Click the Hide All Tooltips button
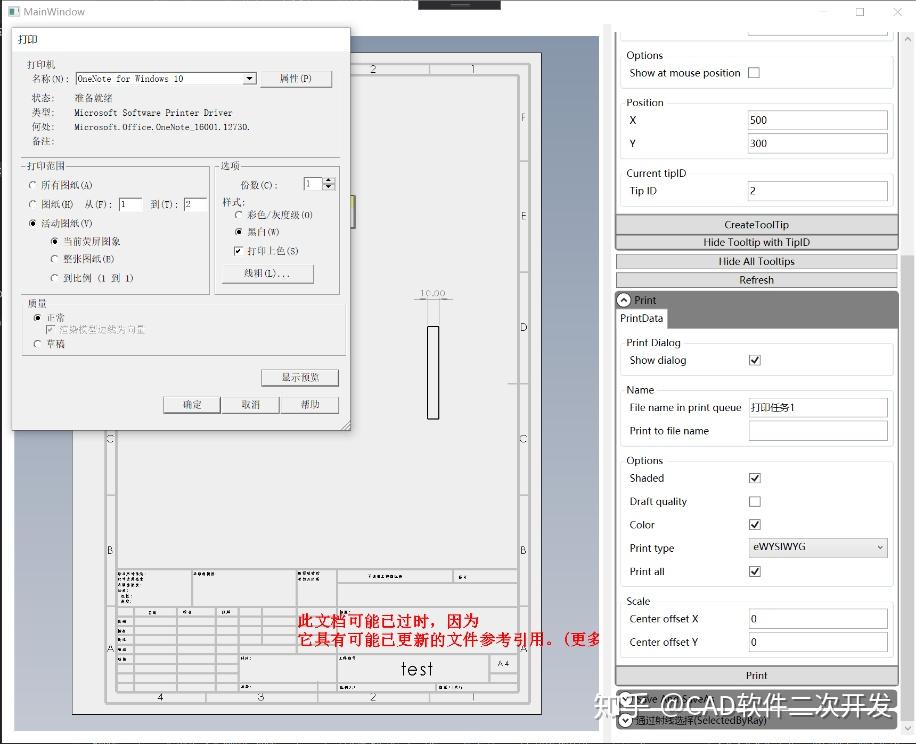This screenshot has width=916, height=744. 756,261
